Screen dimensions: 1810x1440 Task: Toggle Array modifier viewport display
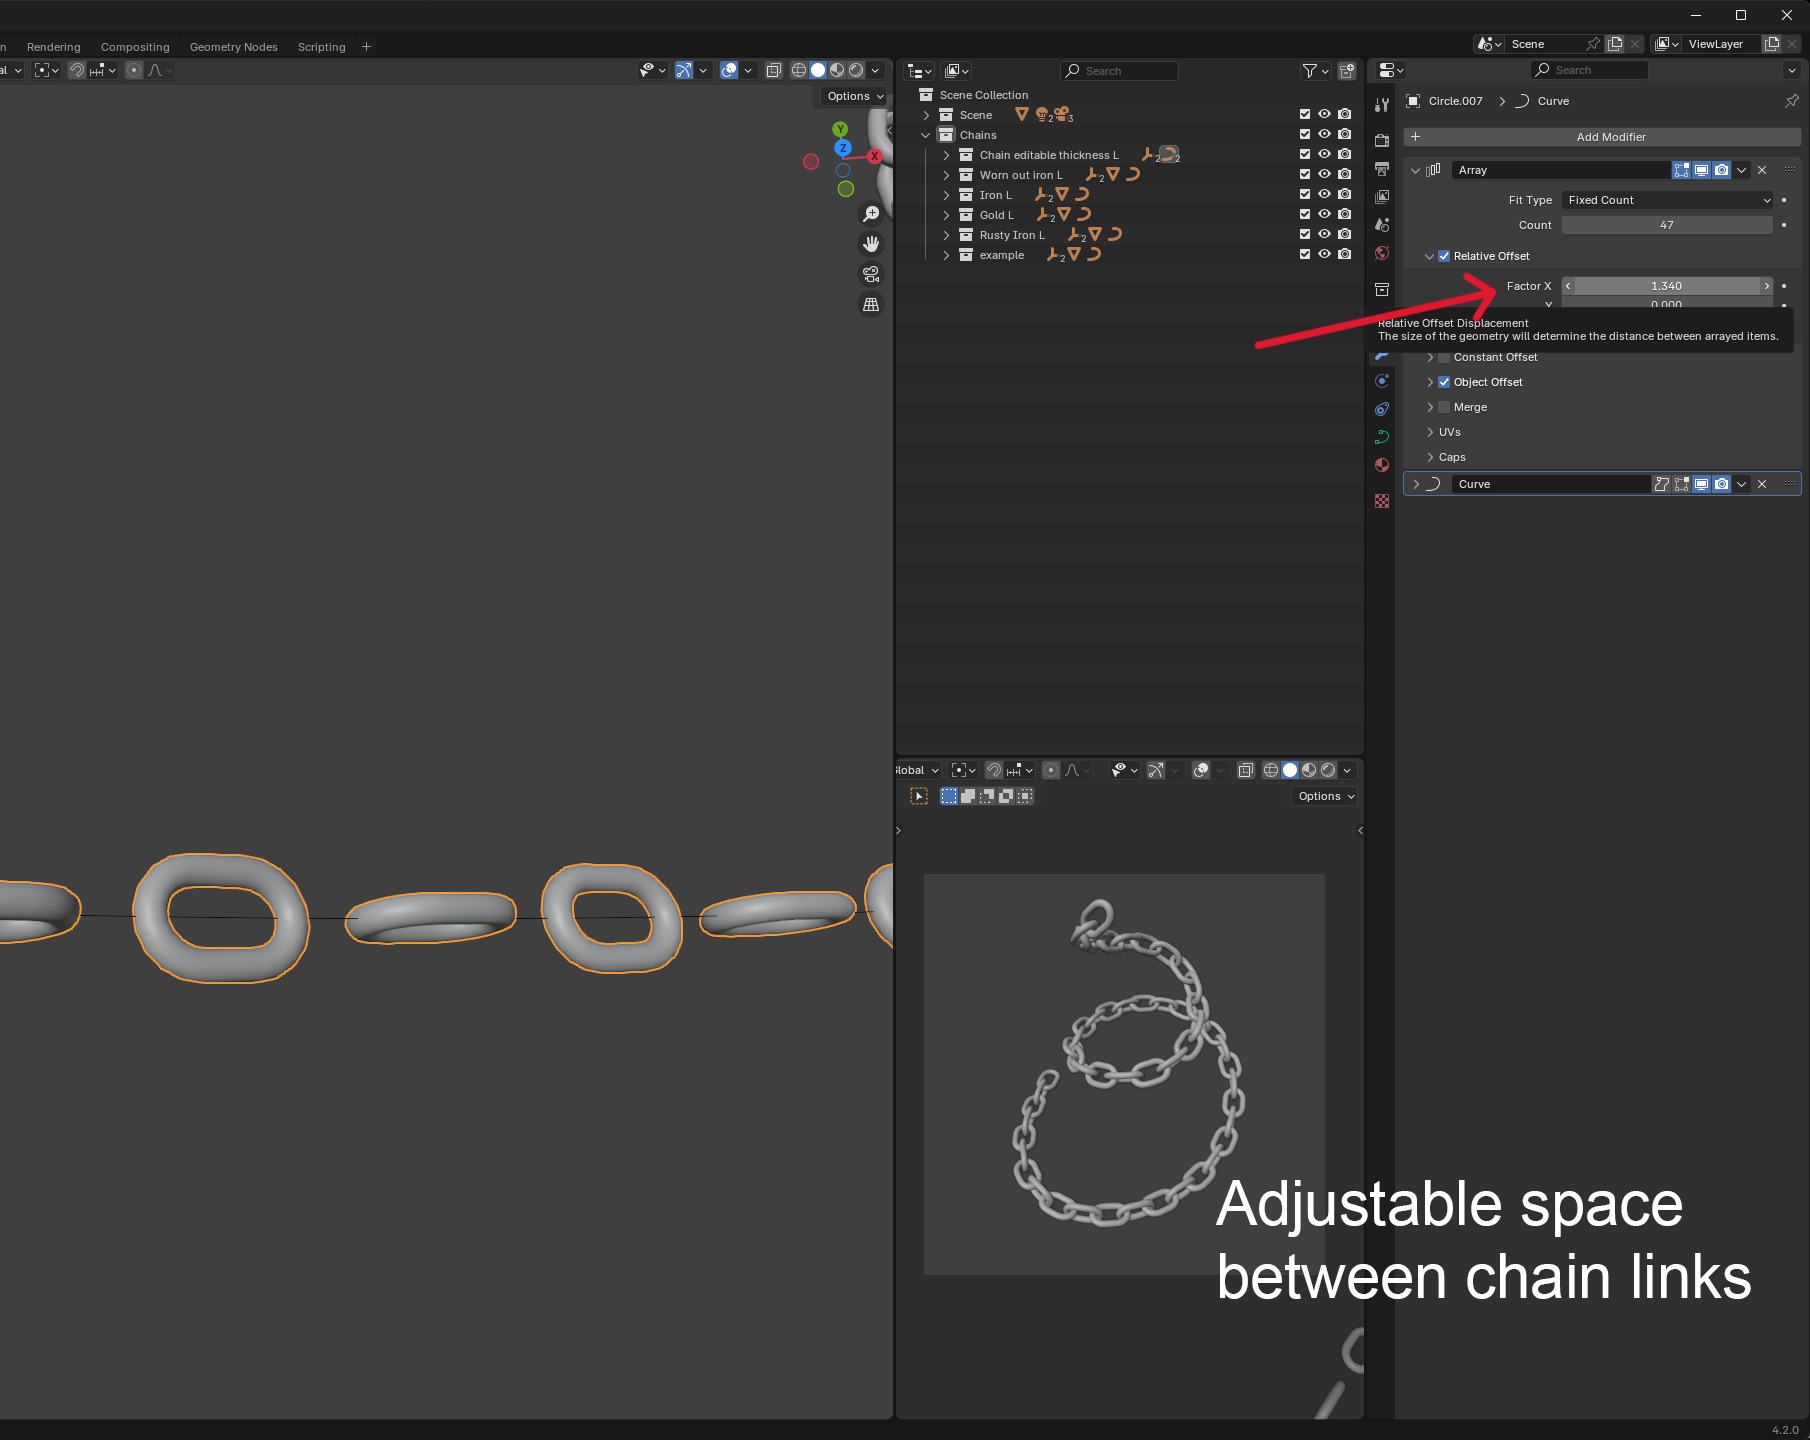click(x=1701, y=170)
